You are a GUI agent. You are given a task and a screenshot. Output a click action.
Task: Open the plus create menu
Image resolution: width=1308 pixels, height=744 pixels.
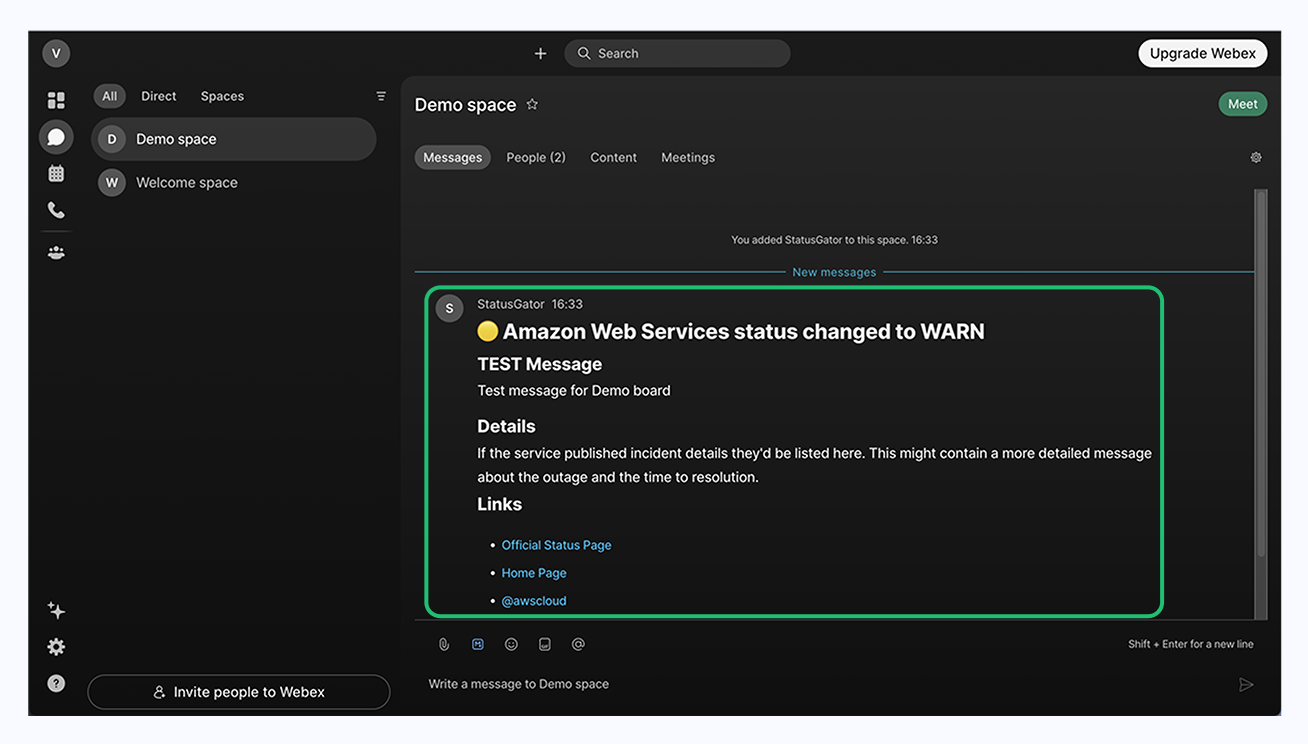pyautogui.click(x=540, y=54)
